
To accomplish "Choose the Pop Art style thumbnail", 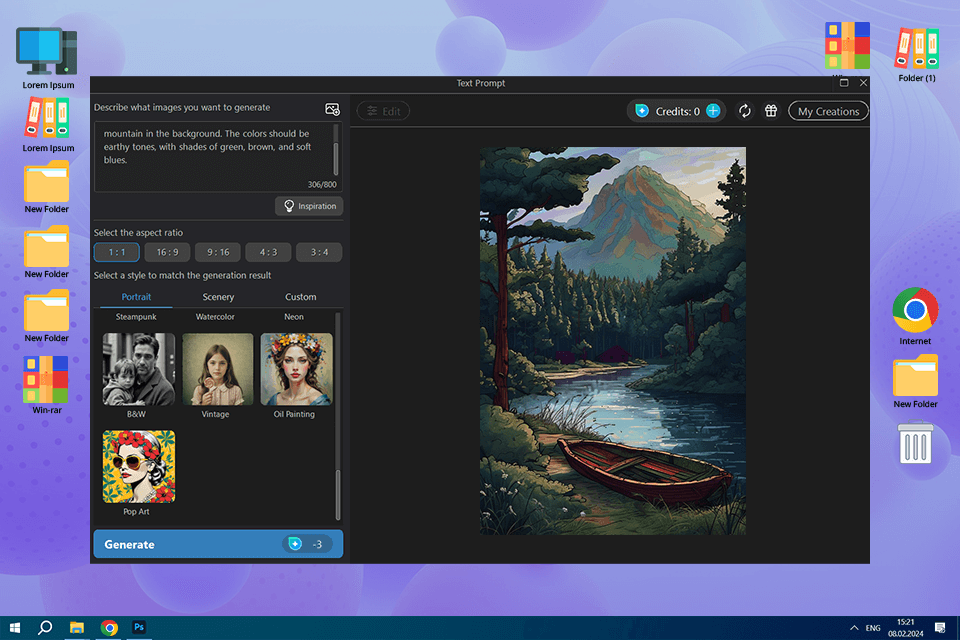I will coord(138,466).
